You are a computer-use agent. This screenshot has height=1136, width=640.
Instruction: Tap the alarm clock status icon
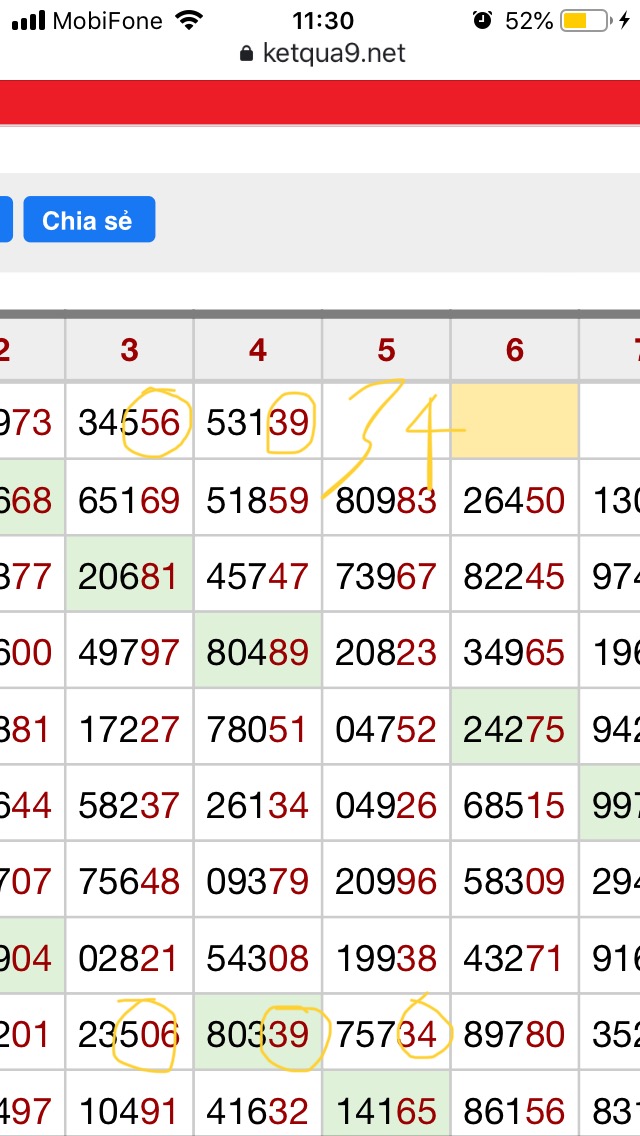pos(483,20)
